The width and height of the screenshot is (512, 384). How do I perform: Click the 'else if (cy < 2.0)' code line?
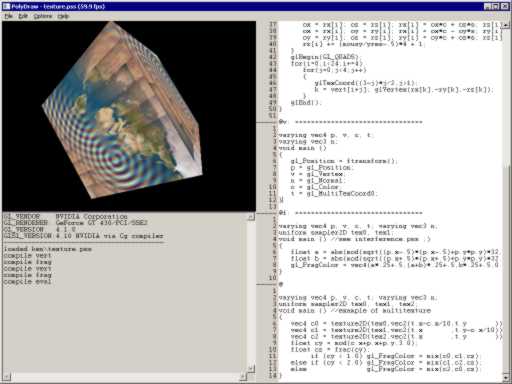click(x=385, y=362)
